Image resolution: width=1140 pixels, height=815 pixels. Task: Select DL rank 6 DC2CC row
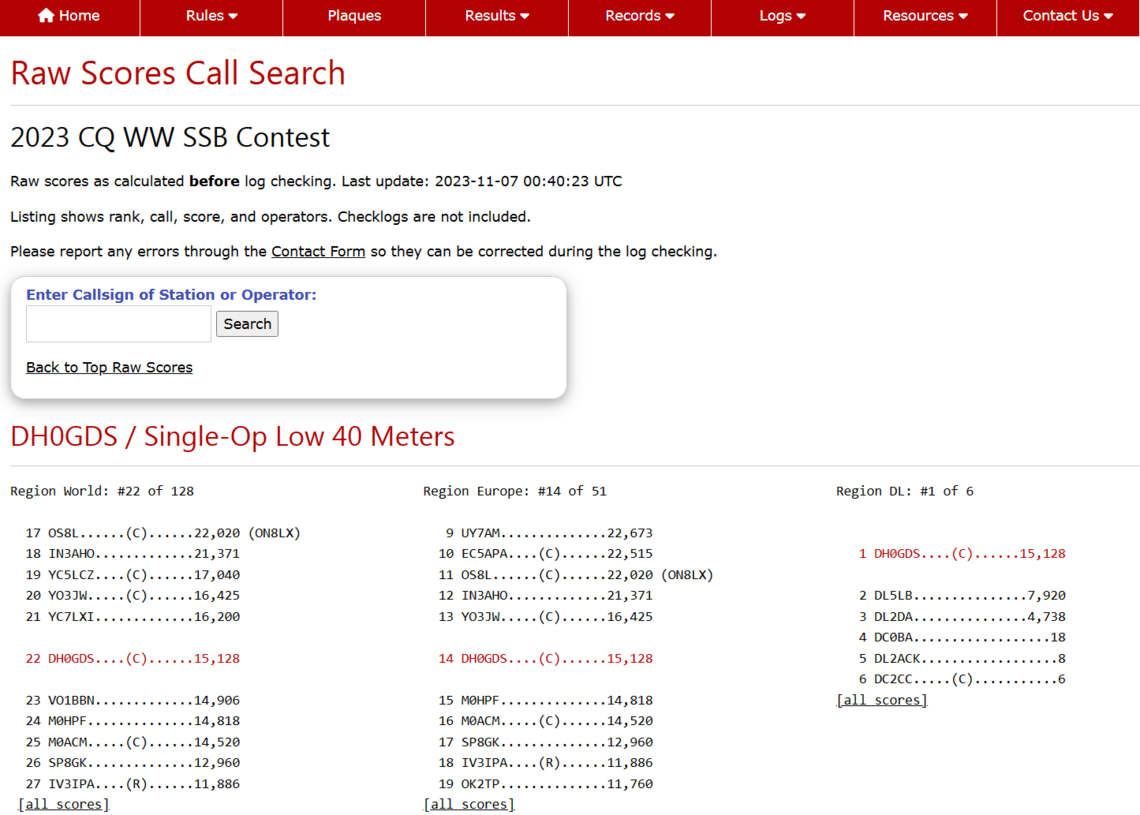click(962, 679)
